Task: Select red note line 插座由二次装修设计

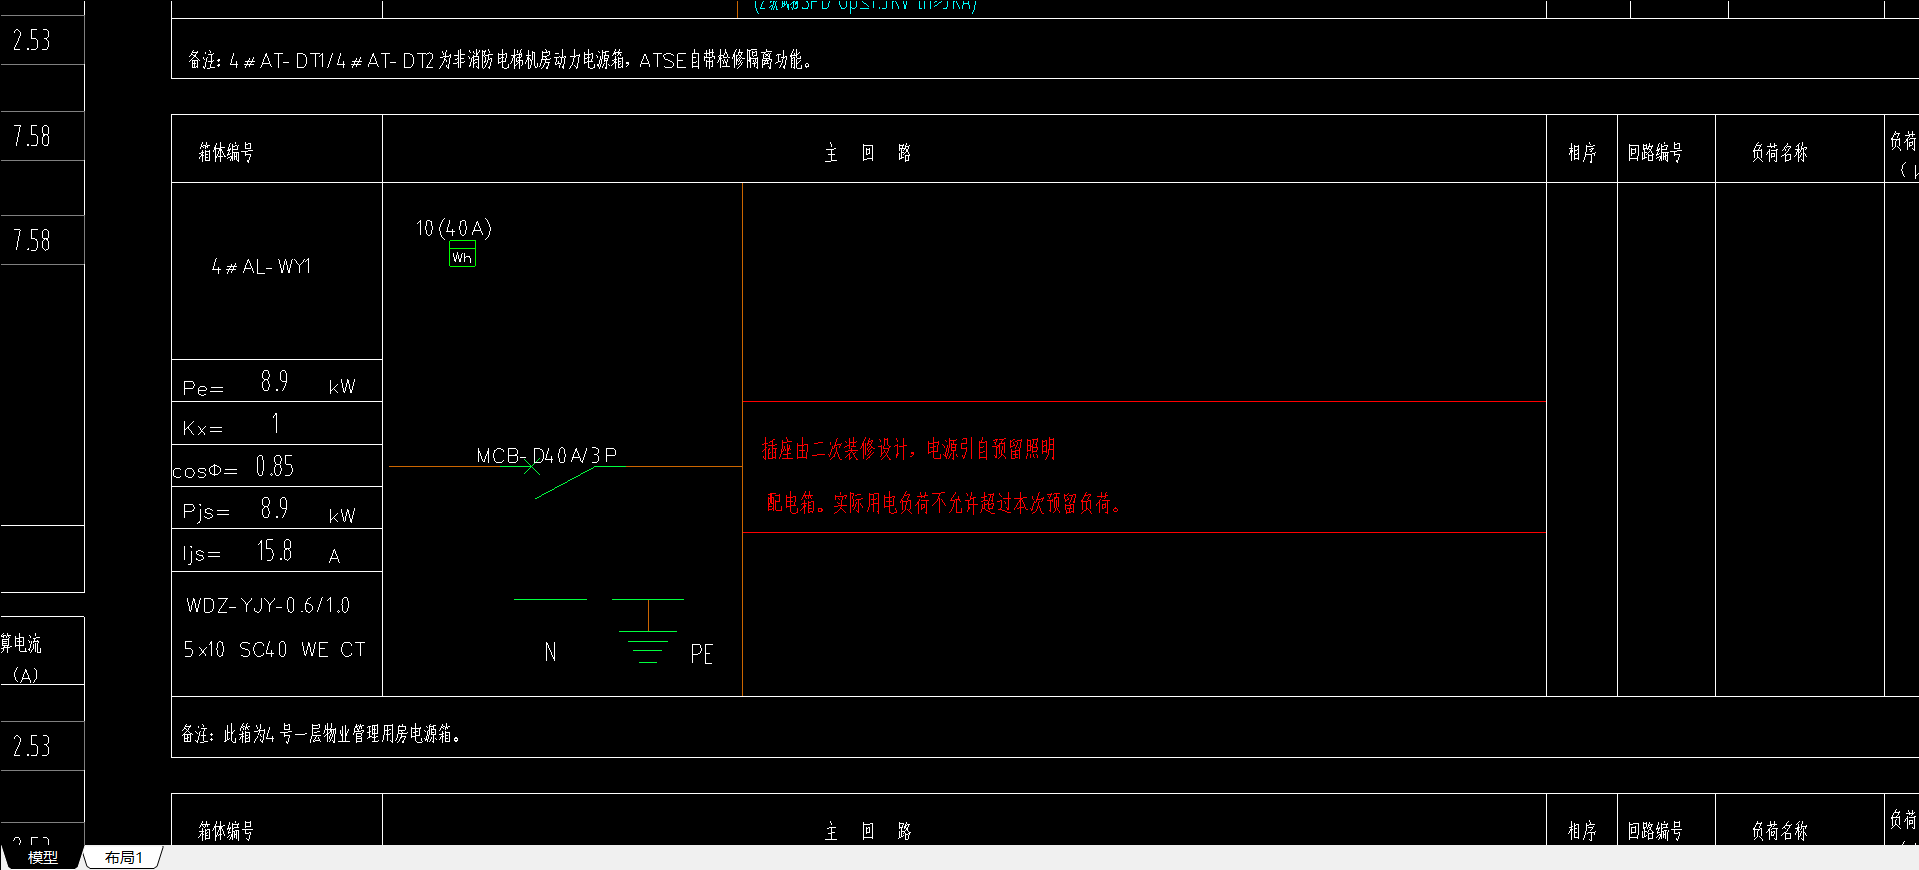Action: tap(908, 449)
